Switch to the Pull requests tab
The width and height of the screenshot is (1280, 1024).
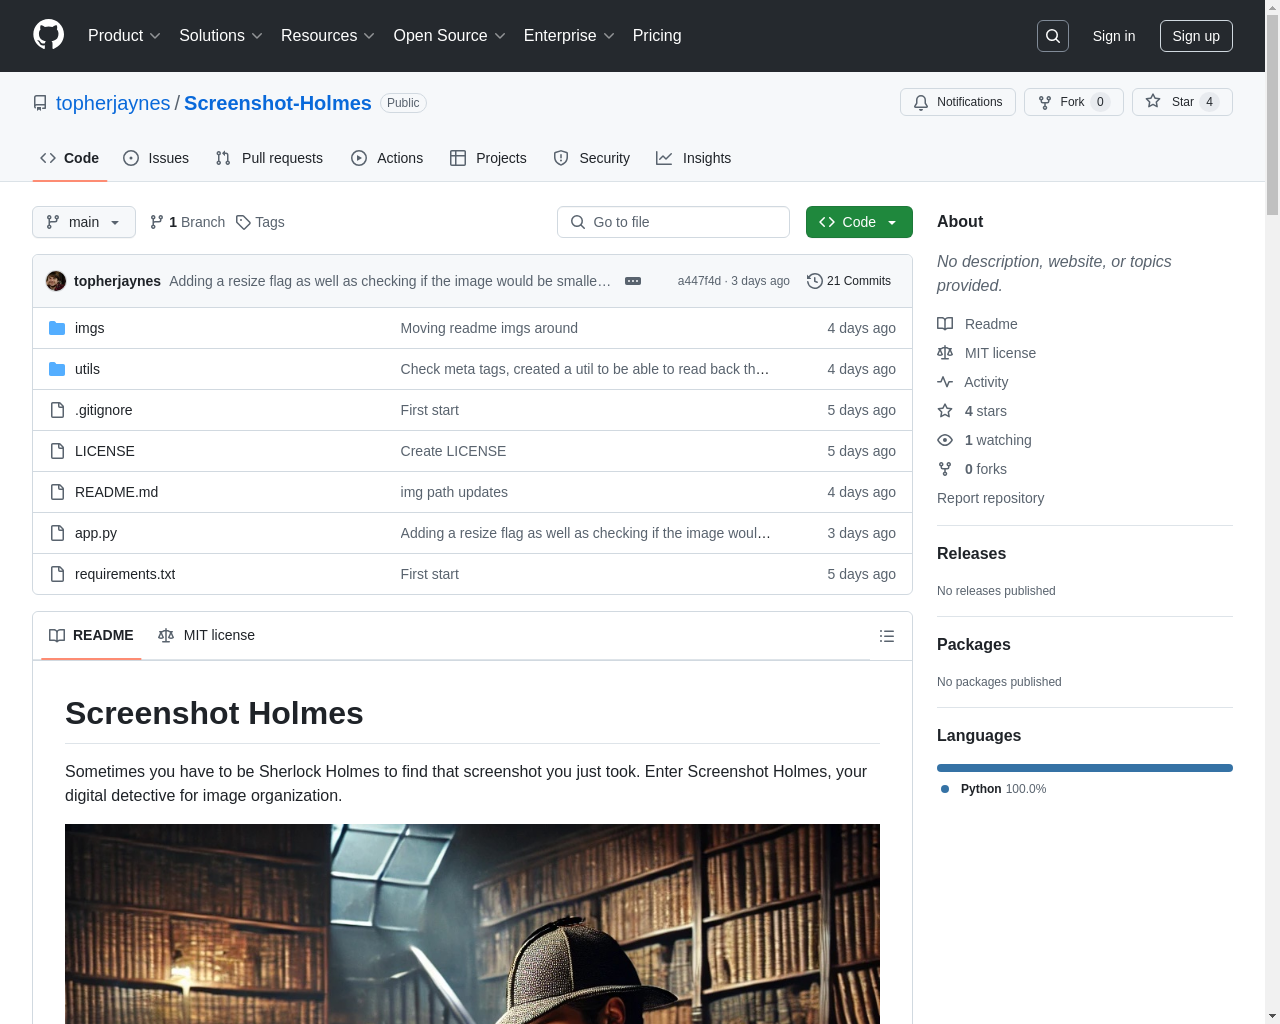click(x=269, y=158)
